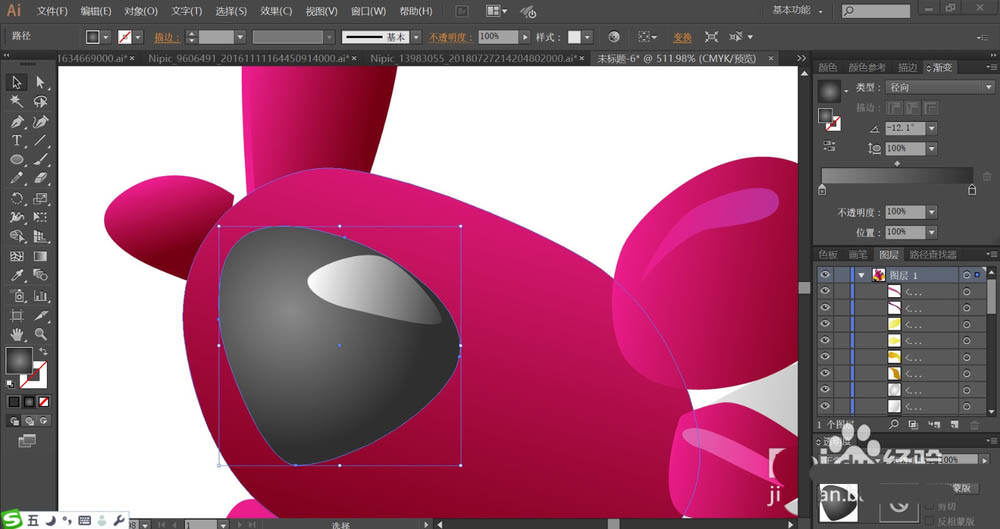The image size is (1000, 529).
Task: Select the Zoom tool in toolbar
Action: click(x=40, y=334)
